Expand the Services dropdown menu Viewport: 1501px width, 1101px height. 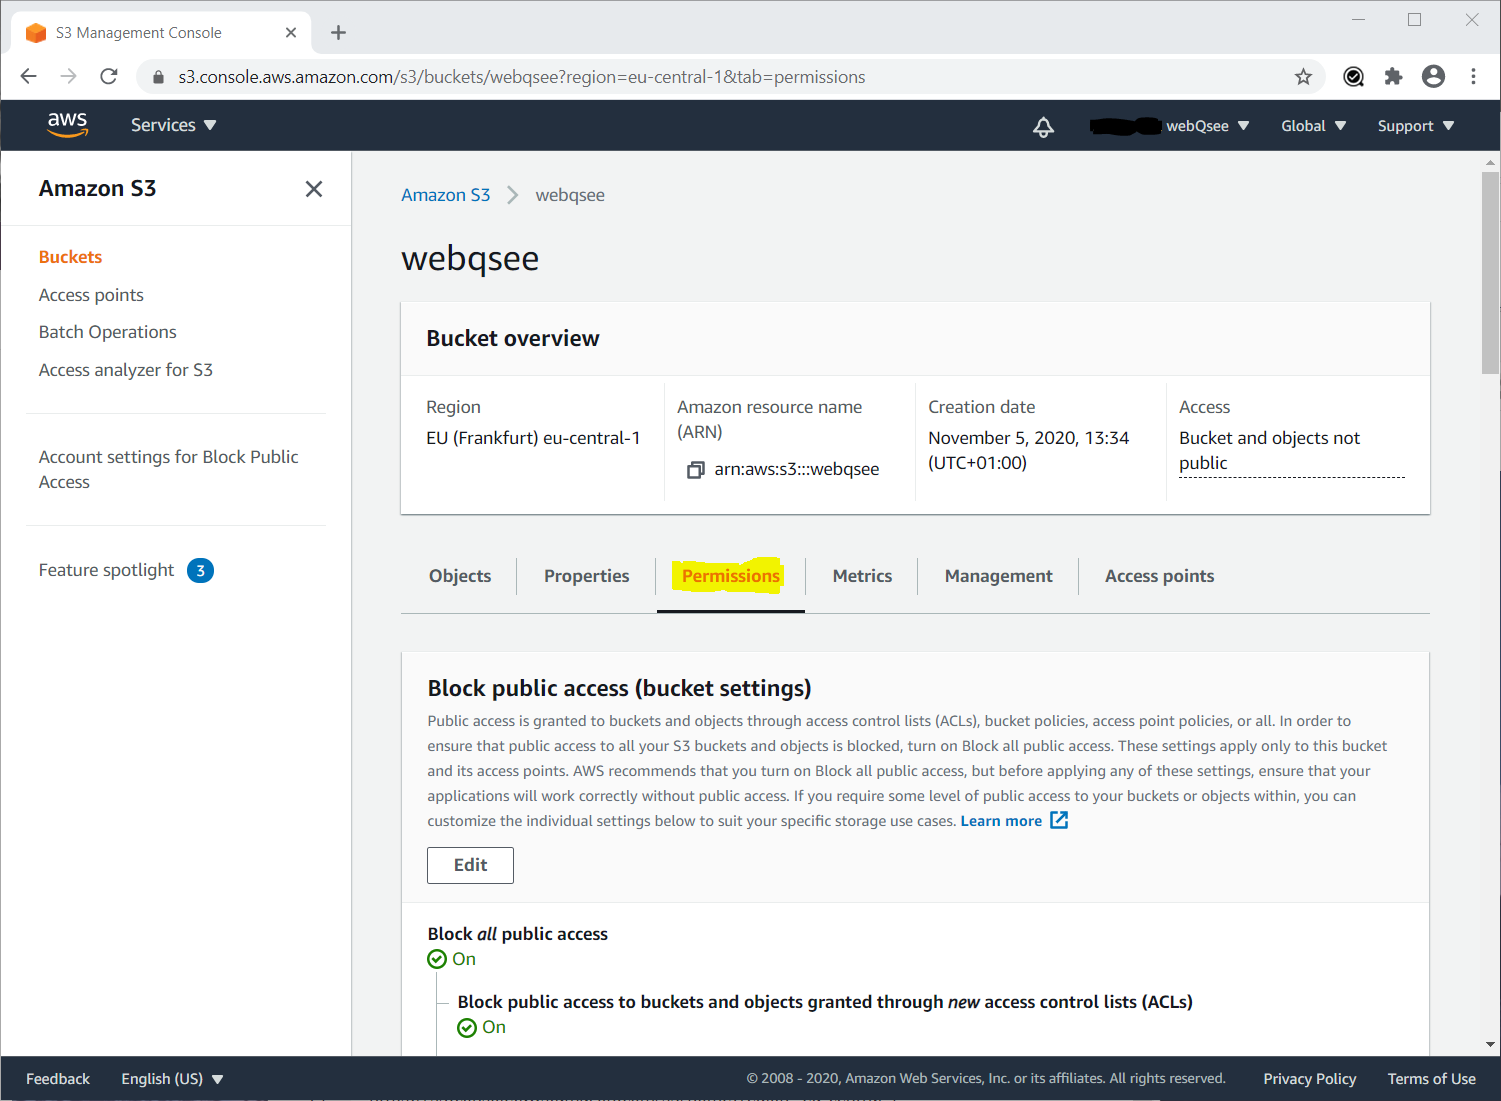point(173,125)
